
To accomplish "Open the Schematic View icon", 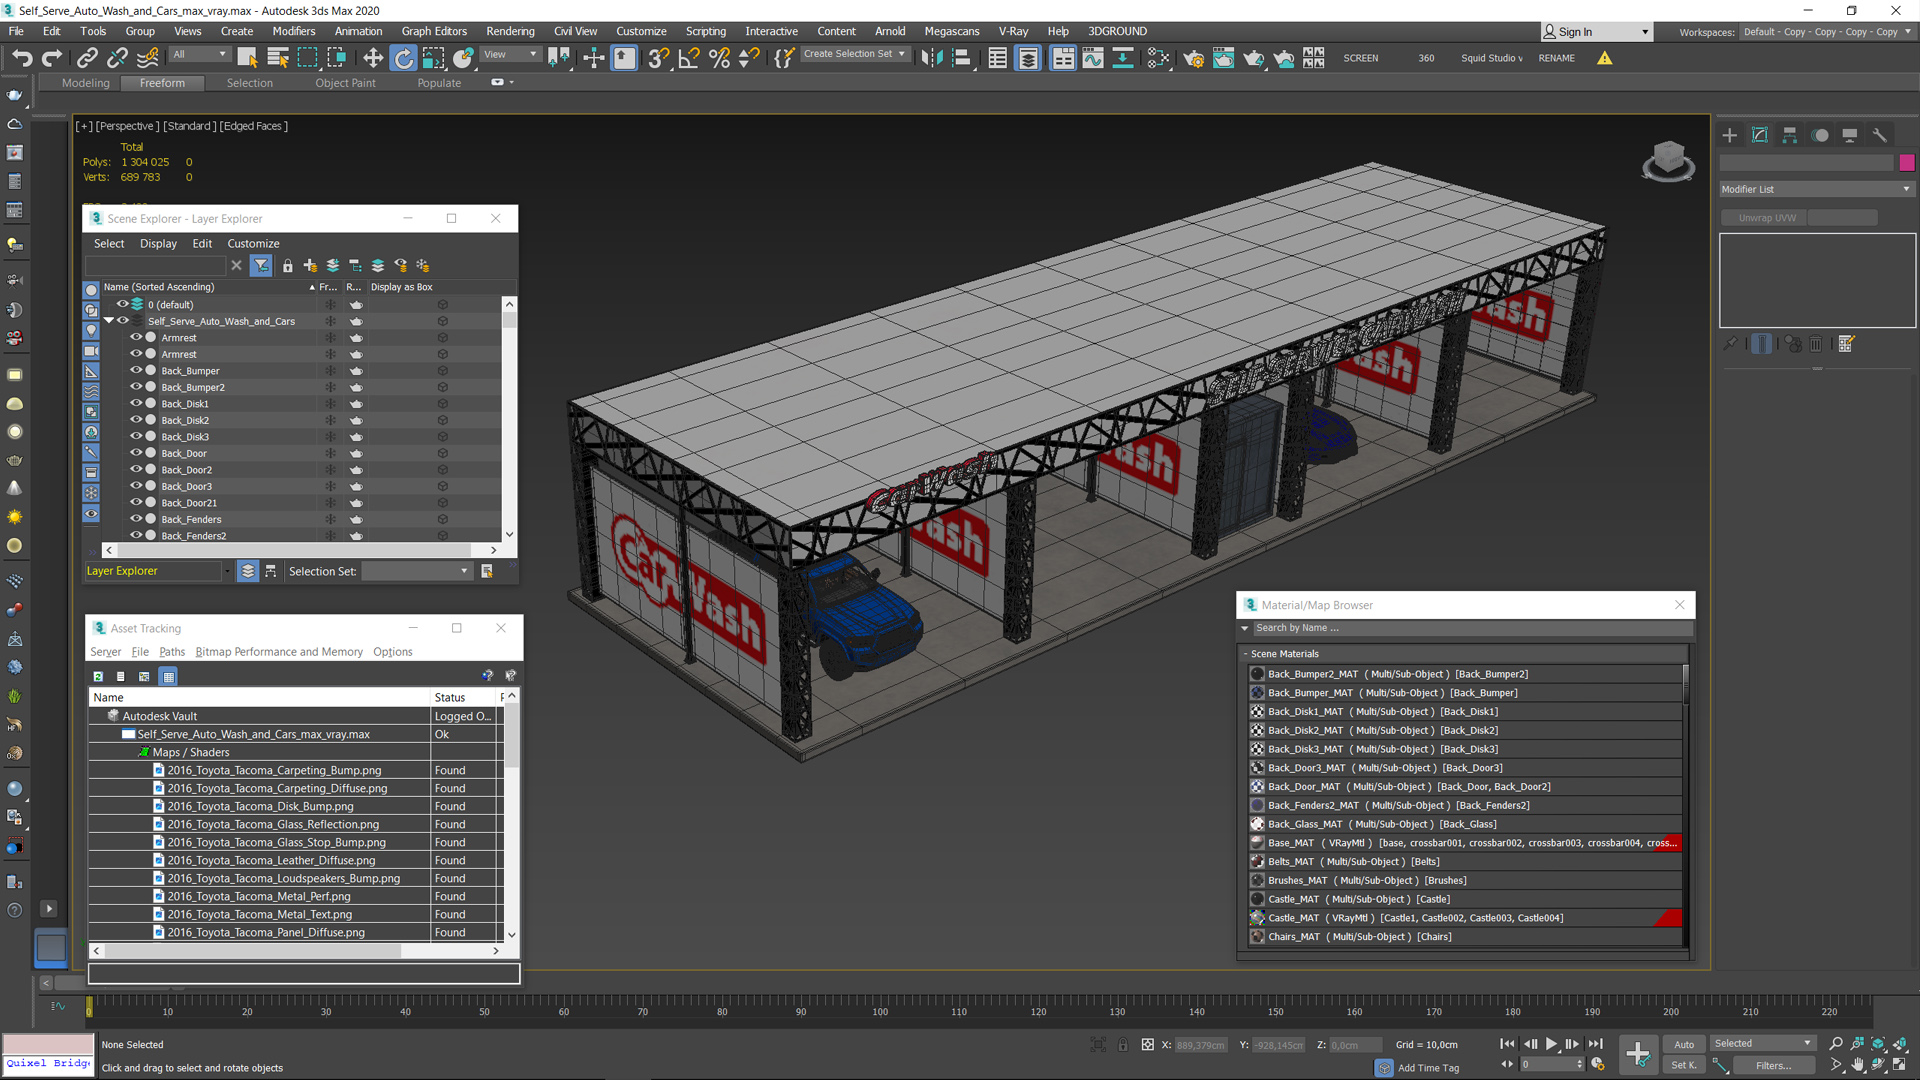I will [1123, 58].
